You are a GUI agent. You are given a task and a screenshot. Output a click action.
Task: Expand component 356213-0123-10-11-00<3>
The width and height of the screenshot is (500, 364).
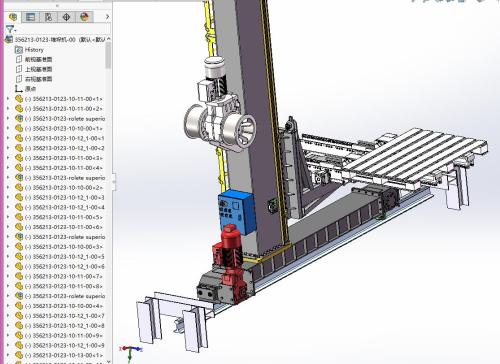[x=8, y=158]
